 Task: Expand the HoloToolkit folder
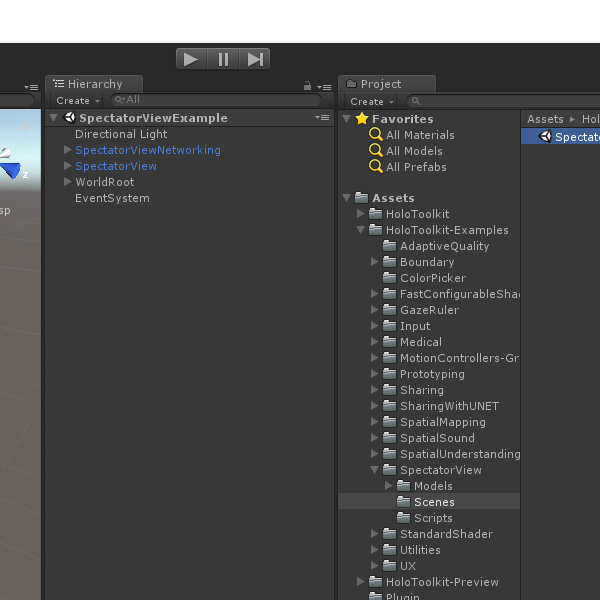(360, 214)
